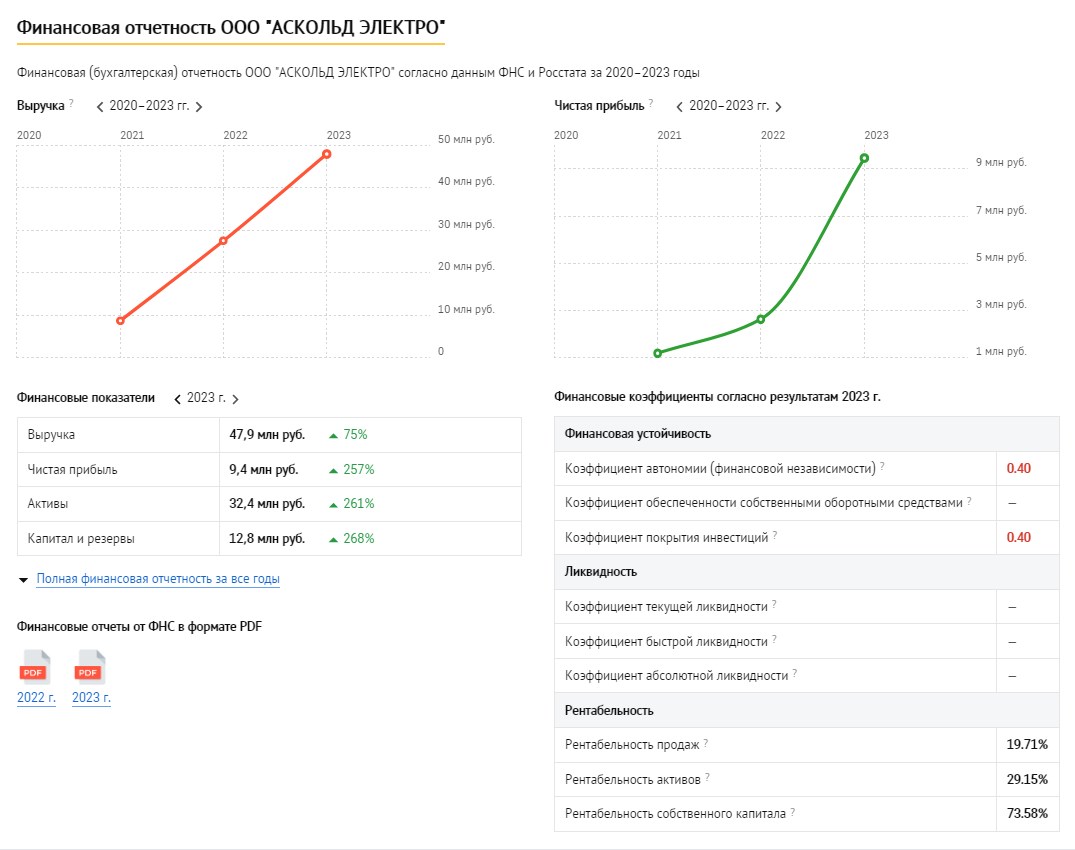1075x850 pixels.
Task: Click the 50 млн руб. axis label
Action: pyautogui.click(x=466, y=139)
